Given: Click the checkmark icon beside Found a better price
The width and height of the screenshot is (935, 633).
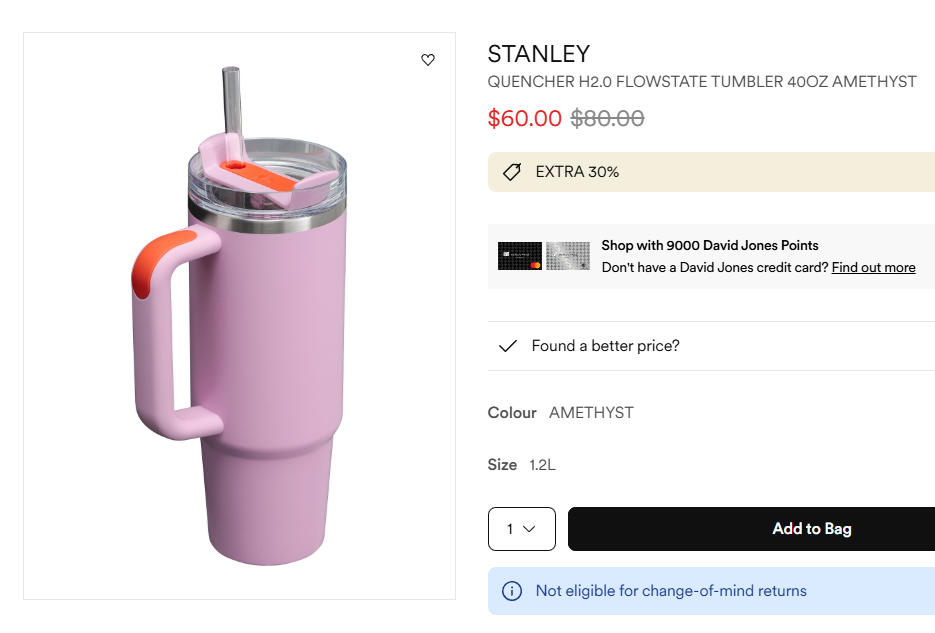Looking at the screenshot, I should pyautogui.click(x=508, y=346).
